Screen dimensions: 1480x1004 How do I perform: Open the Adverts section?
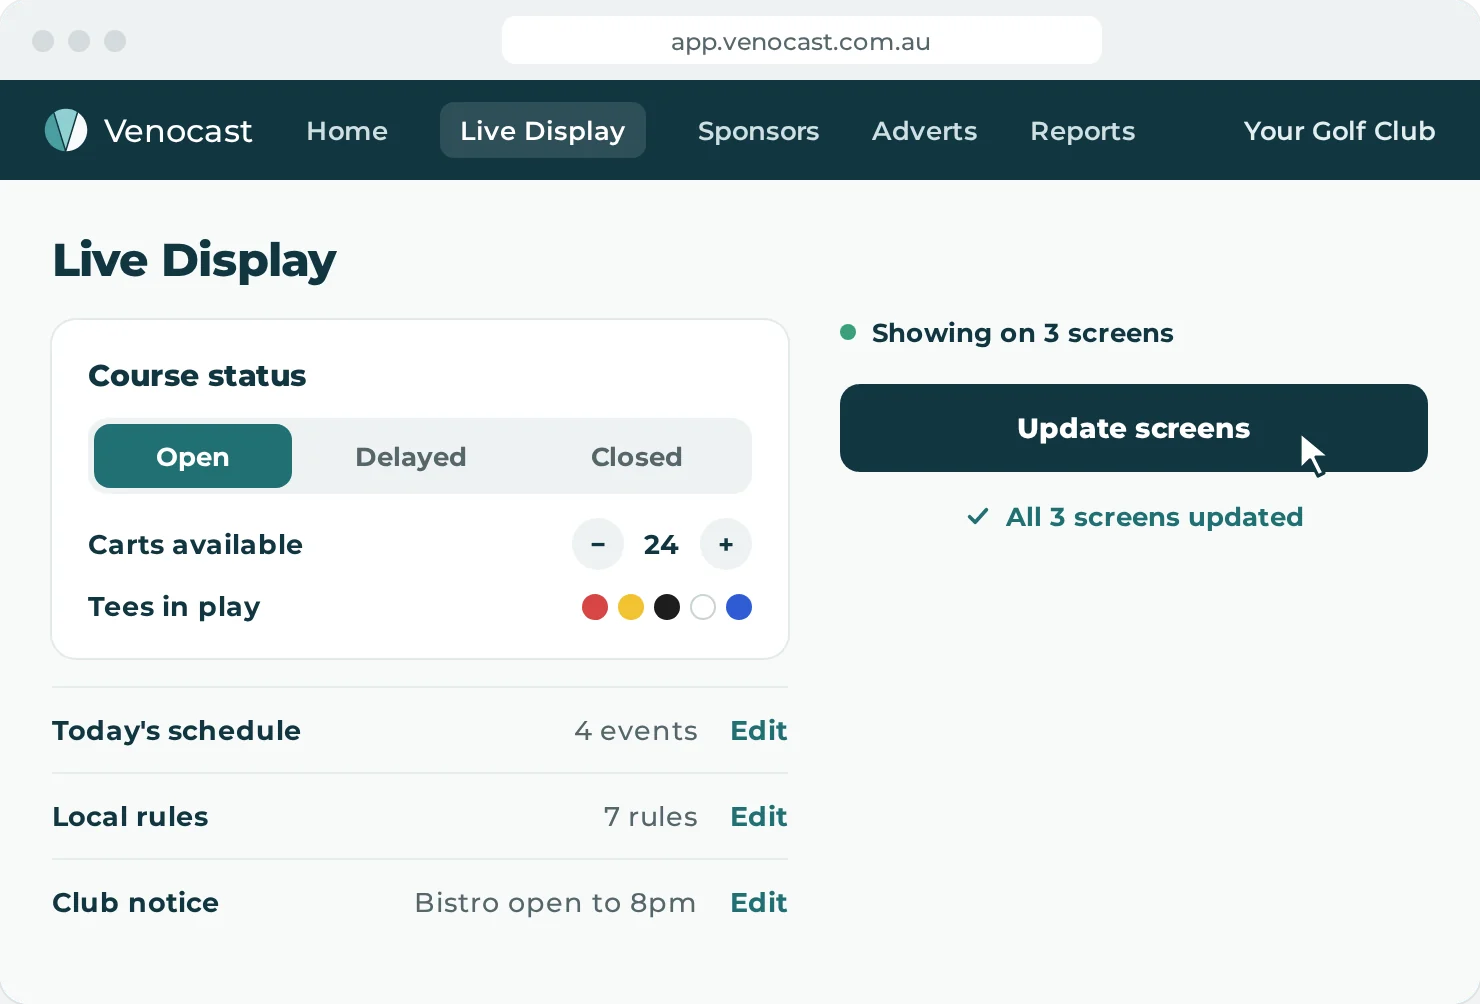coord(924,131)
